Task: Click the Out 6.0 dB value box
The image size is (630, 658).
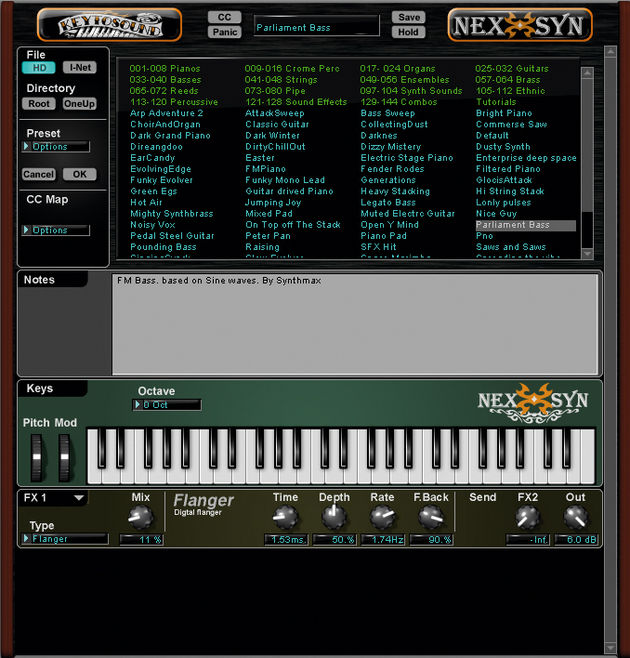Action: pos(576,540)
